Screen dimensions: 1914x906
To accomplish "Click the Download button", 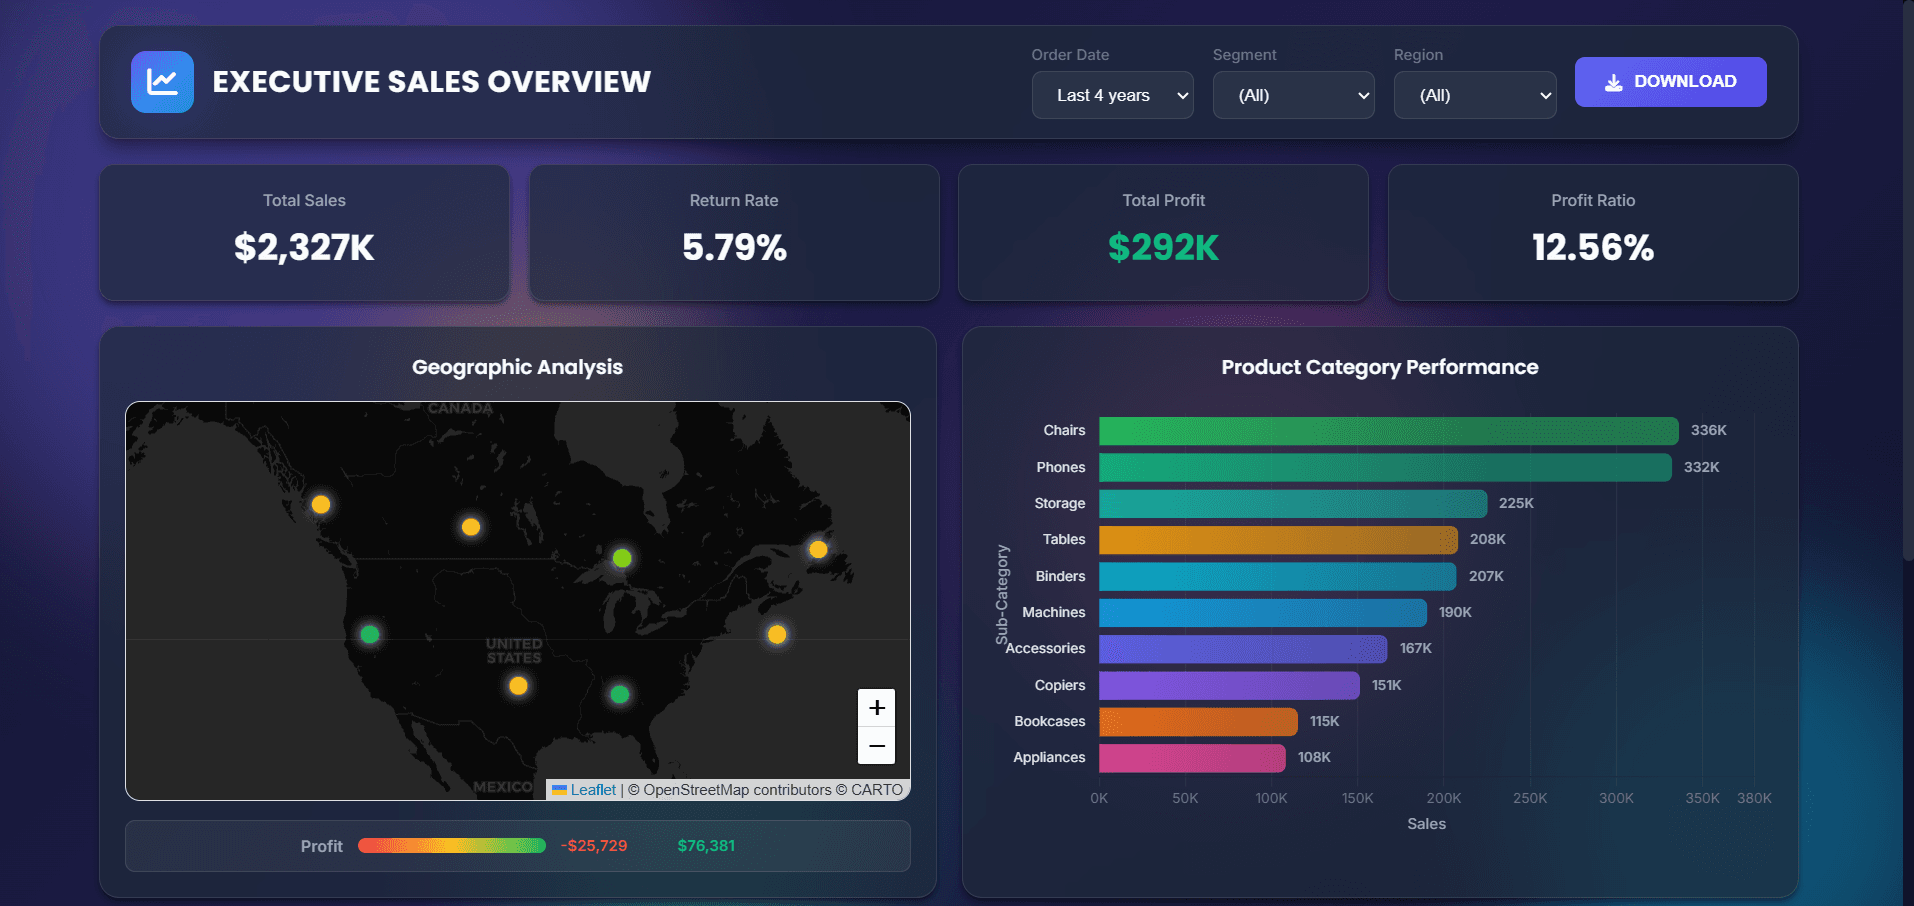I will tap(1670, 82).
